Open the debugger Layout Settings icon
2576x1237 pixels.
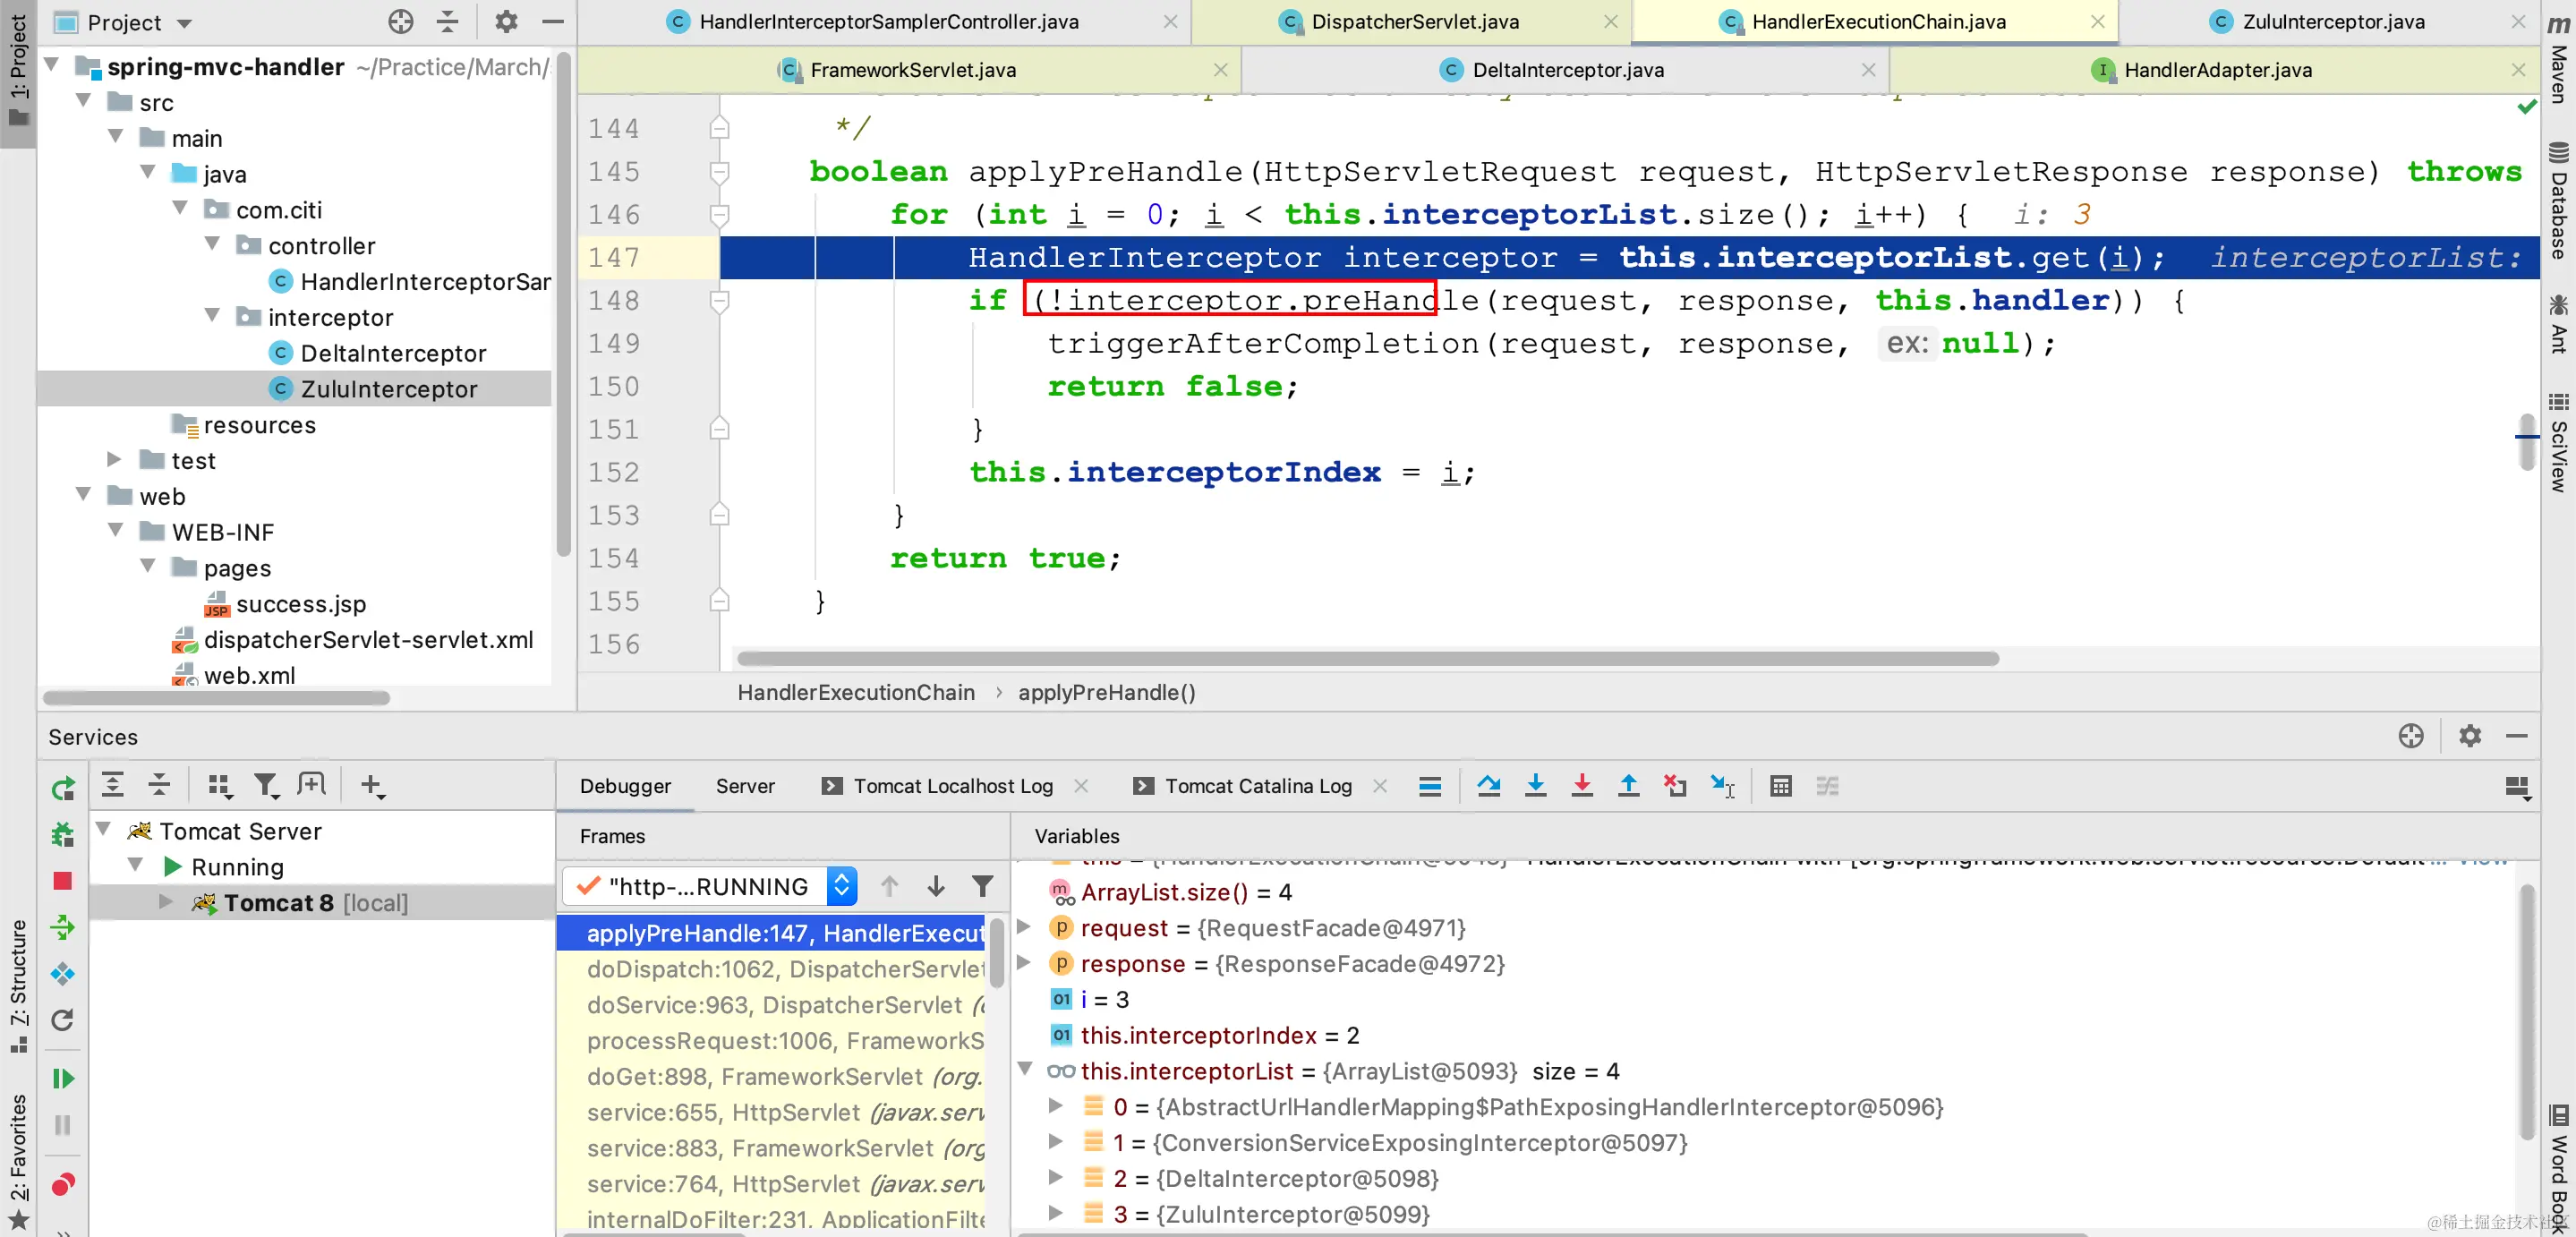tap(2518, 787)
